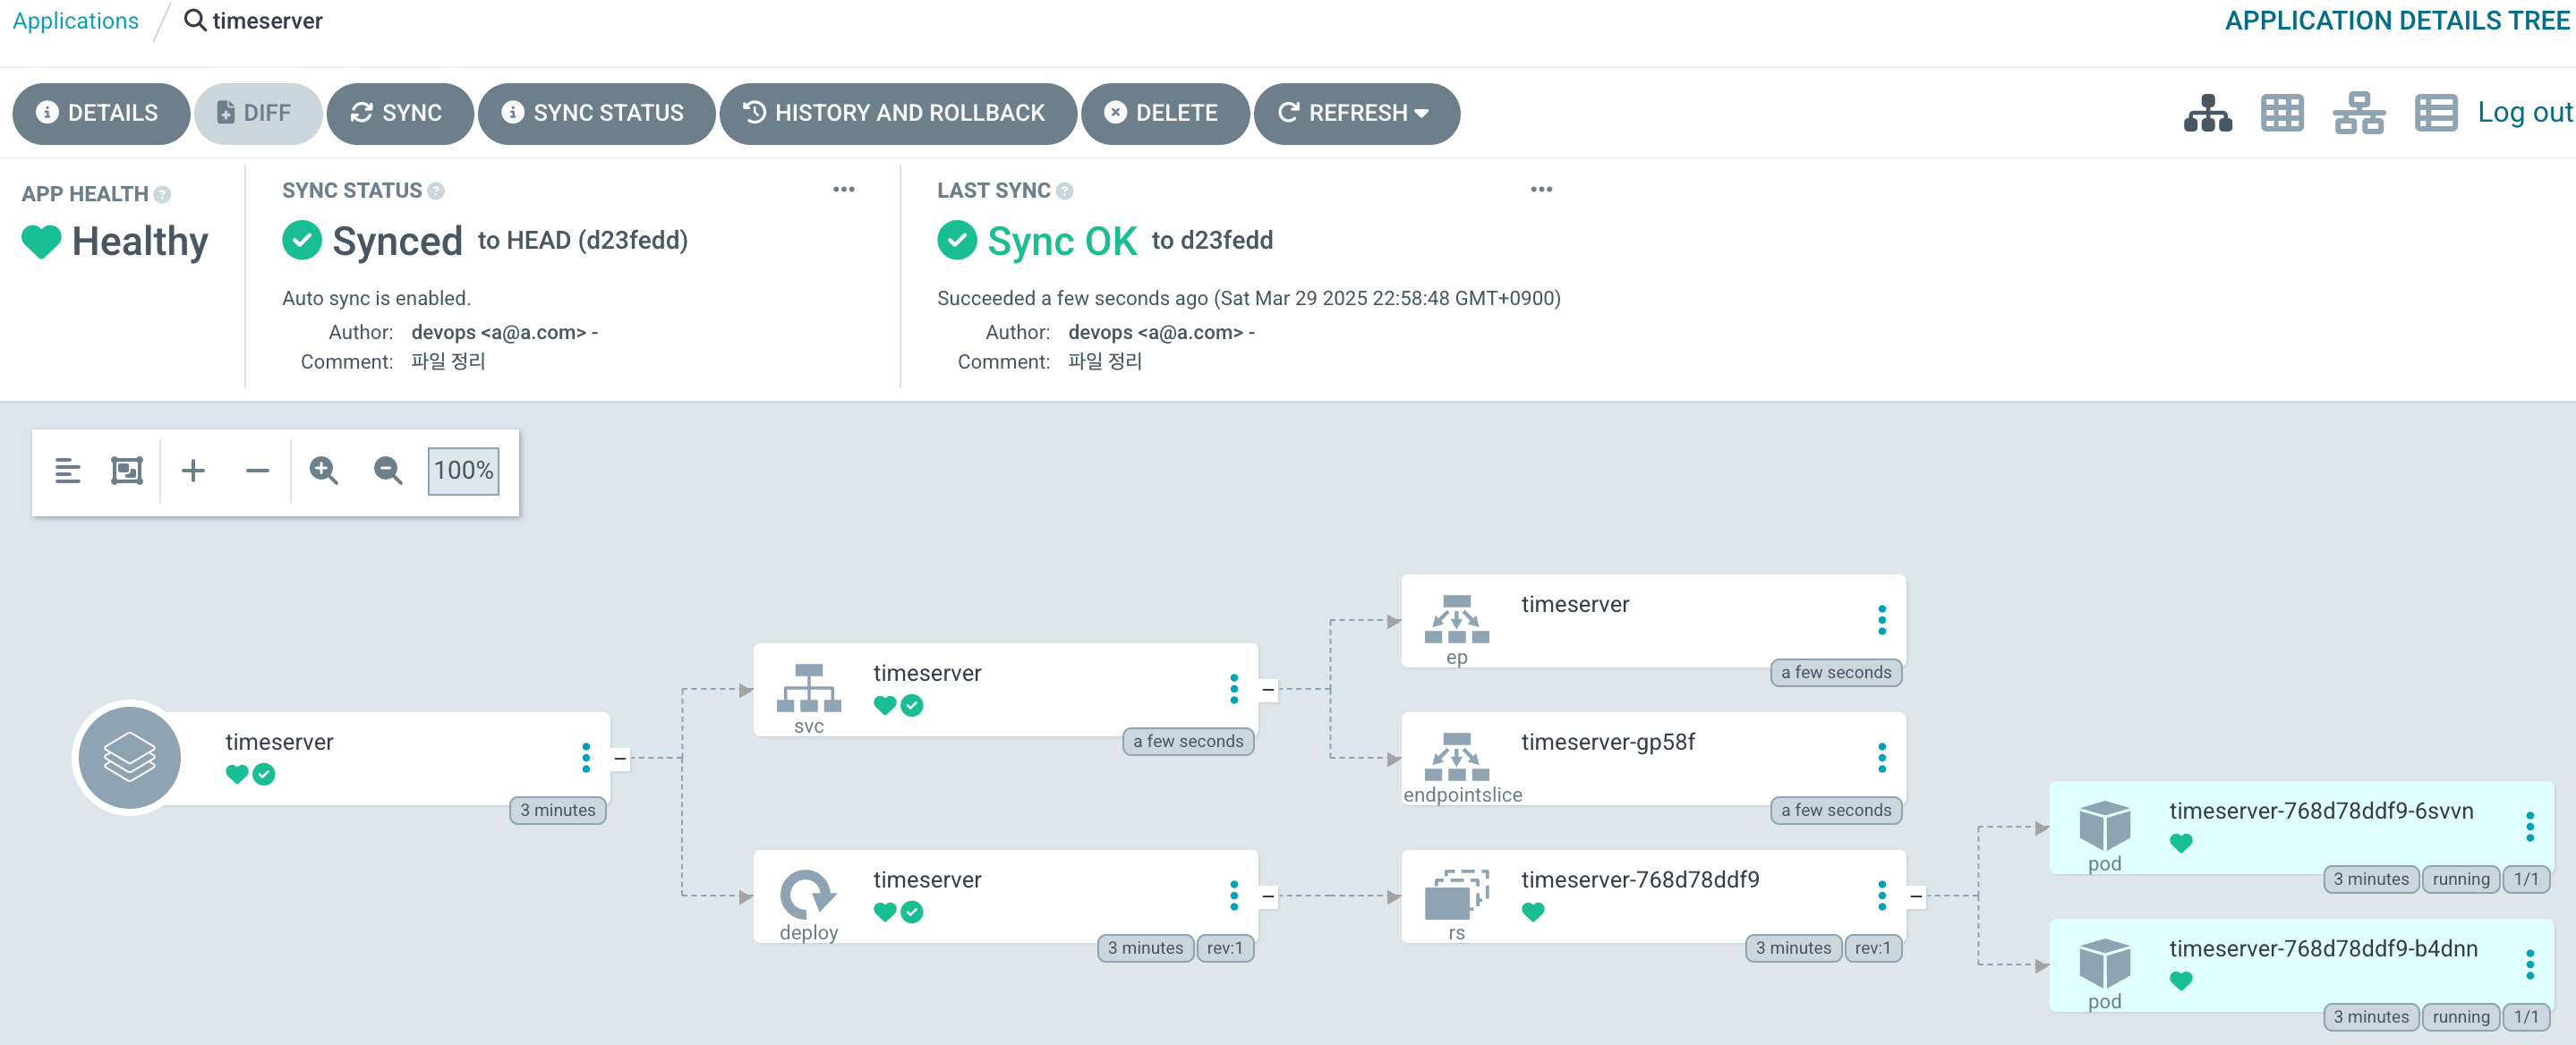
Task: Collapse children of timeserver-768d78ddf9 rs node
Action: tap(1916, 896)
